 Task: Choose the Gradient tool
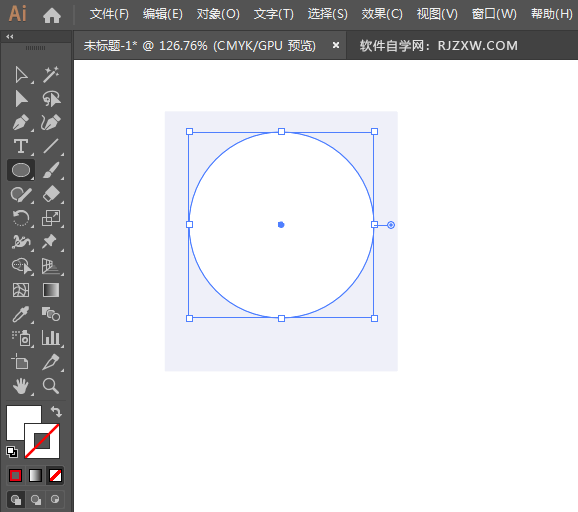51,290
